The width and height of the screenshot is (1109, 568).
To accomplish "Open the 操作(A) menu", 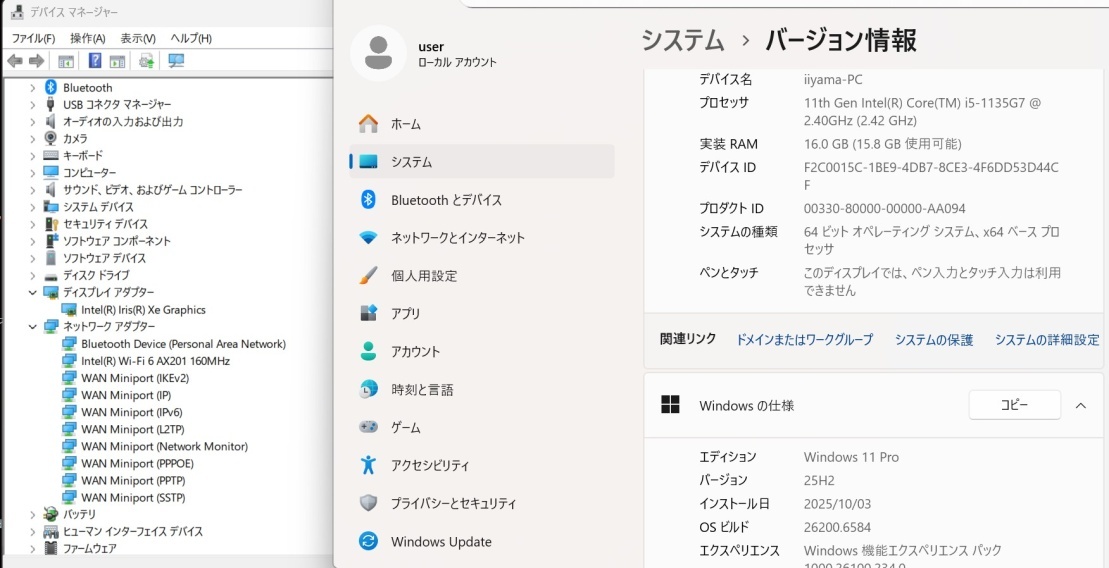I will (x=88, y=38).
